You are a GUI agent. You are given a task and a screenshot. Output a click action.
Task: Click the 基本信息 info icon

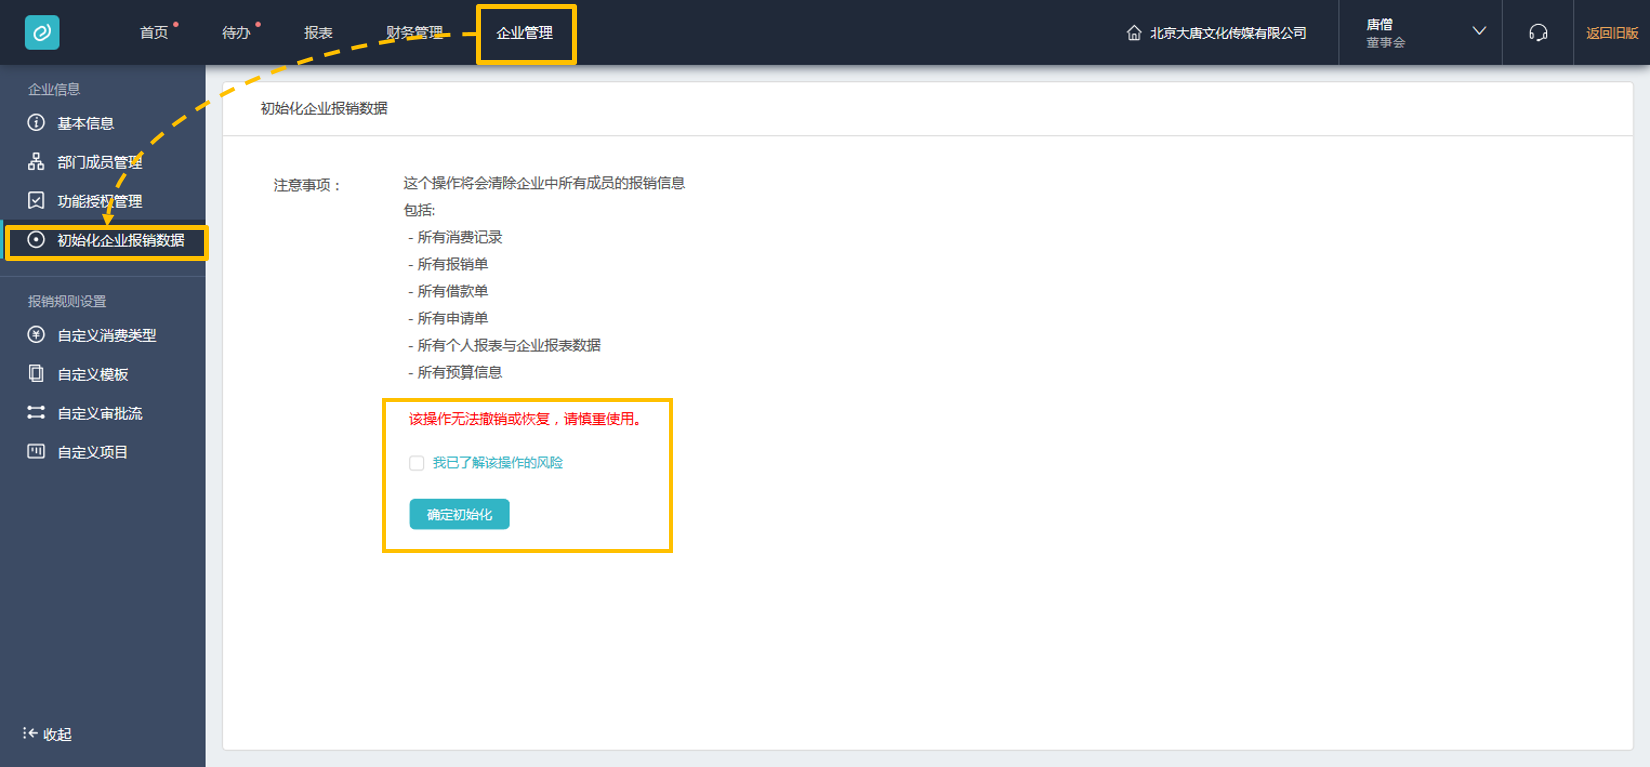click(36, 123)
